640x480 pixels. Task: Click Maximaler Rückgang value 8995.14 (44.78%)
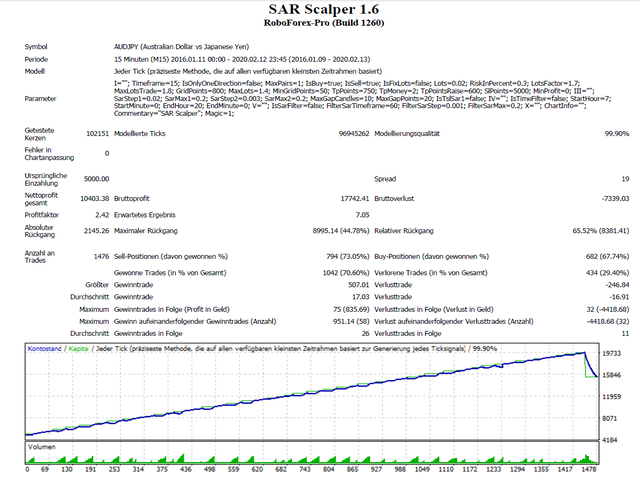pyautogui.click(x=341, y=231)
